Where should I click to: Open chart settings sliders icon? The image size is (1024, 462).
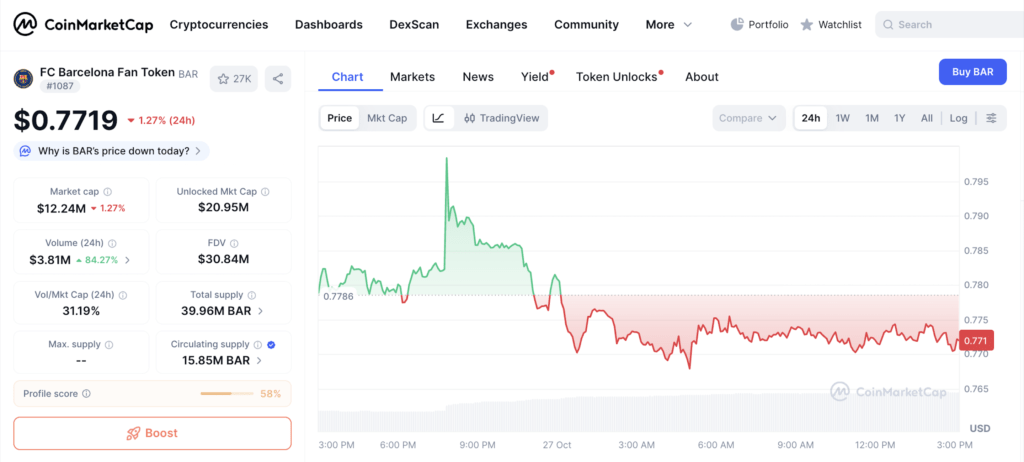pos(991,118)
